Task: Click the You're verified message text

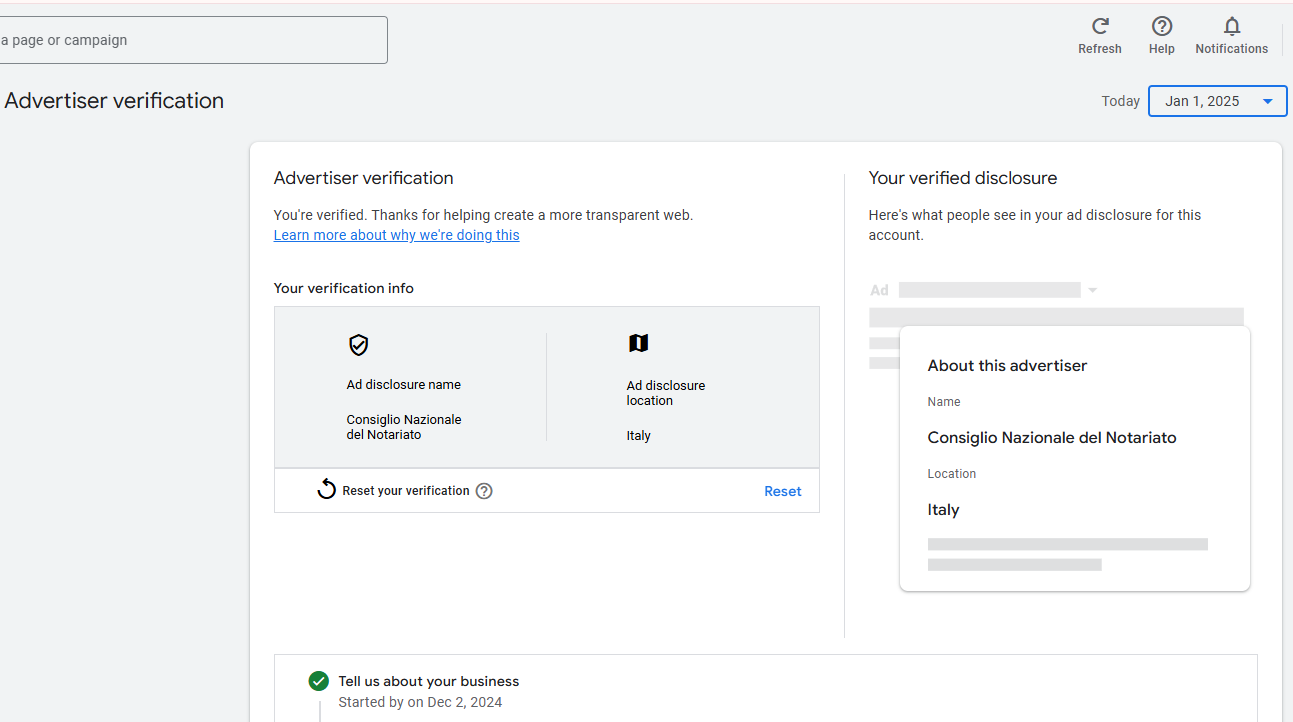Action: point(483,215)
